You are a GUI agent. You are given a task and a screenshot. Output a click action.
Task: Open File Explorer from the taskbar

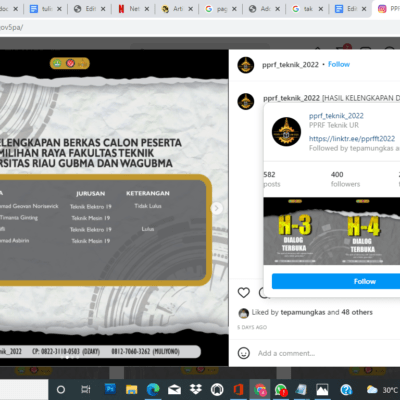click(x=132, y=389)
